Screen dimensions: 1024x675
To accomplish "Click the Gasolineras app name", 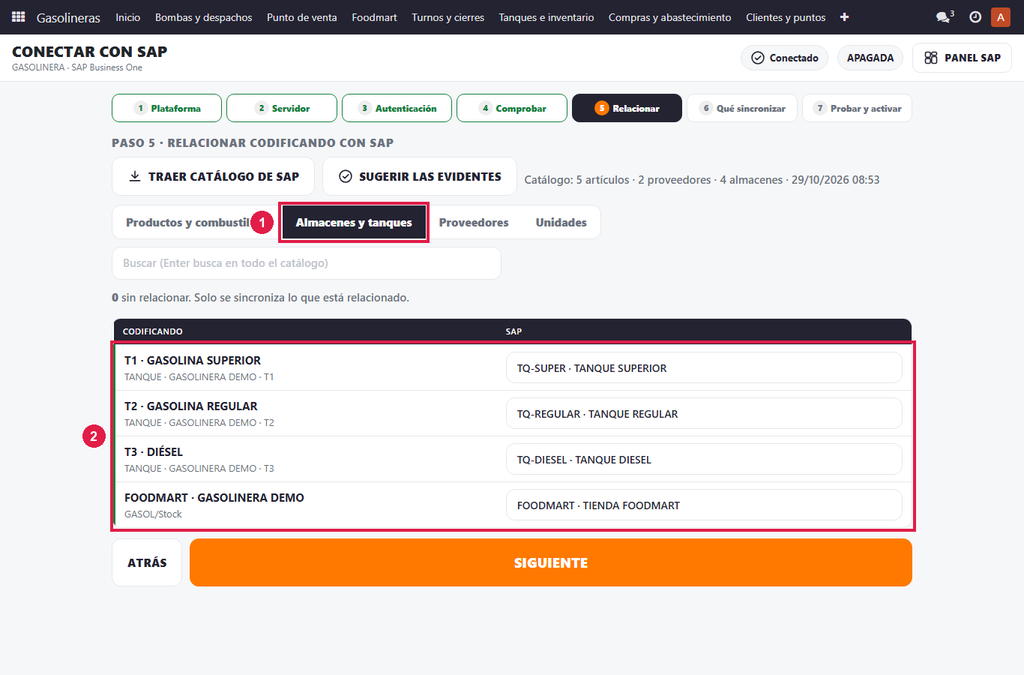I will (69, 18).
